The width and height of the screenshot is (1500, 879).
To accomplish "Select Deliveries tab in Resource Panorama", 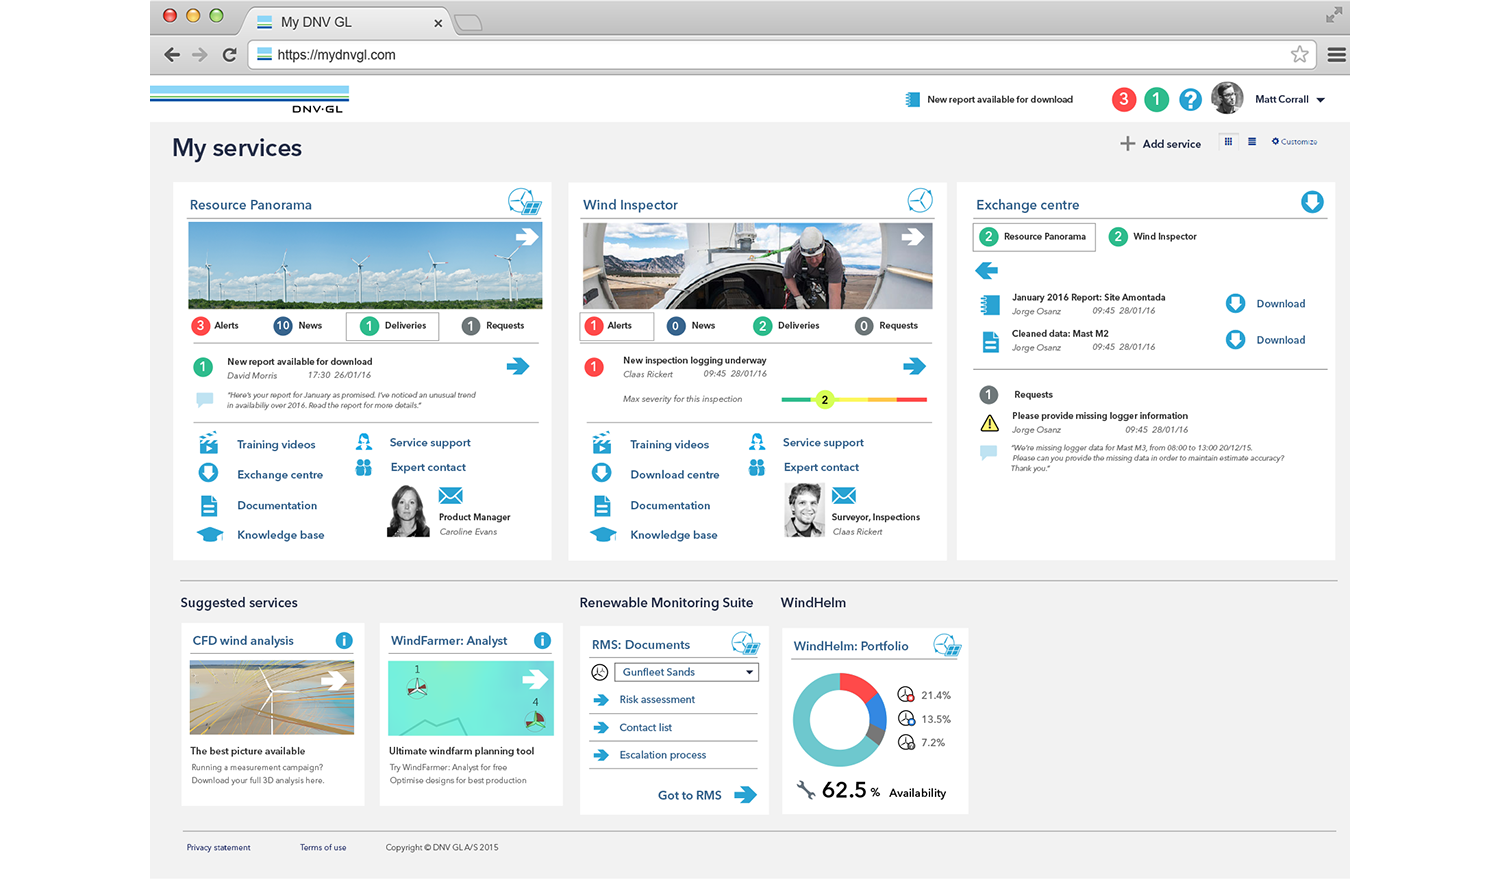I will point(392,326).
